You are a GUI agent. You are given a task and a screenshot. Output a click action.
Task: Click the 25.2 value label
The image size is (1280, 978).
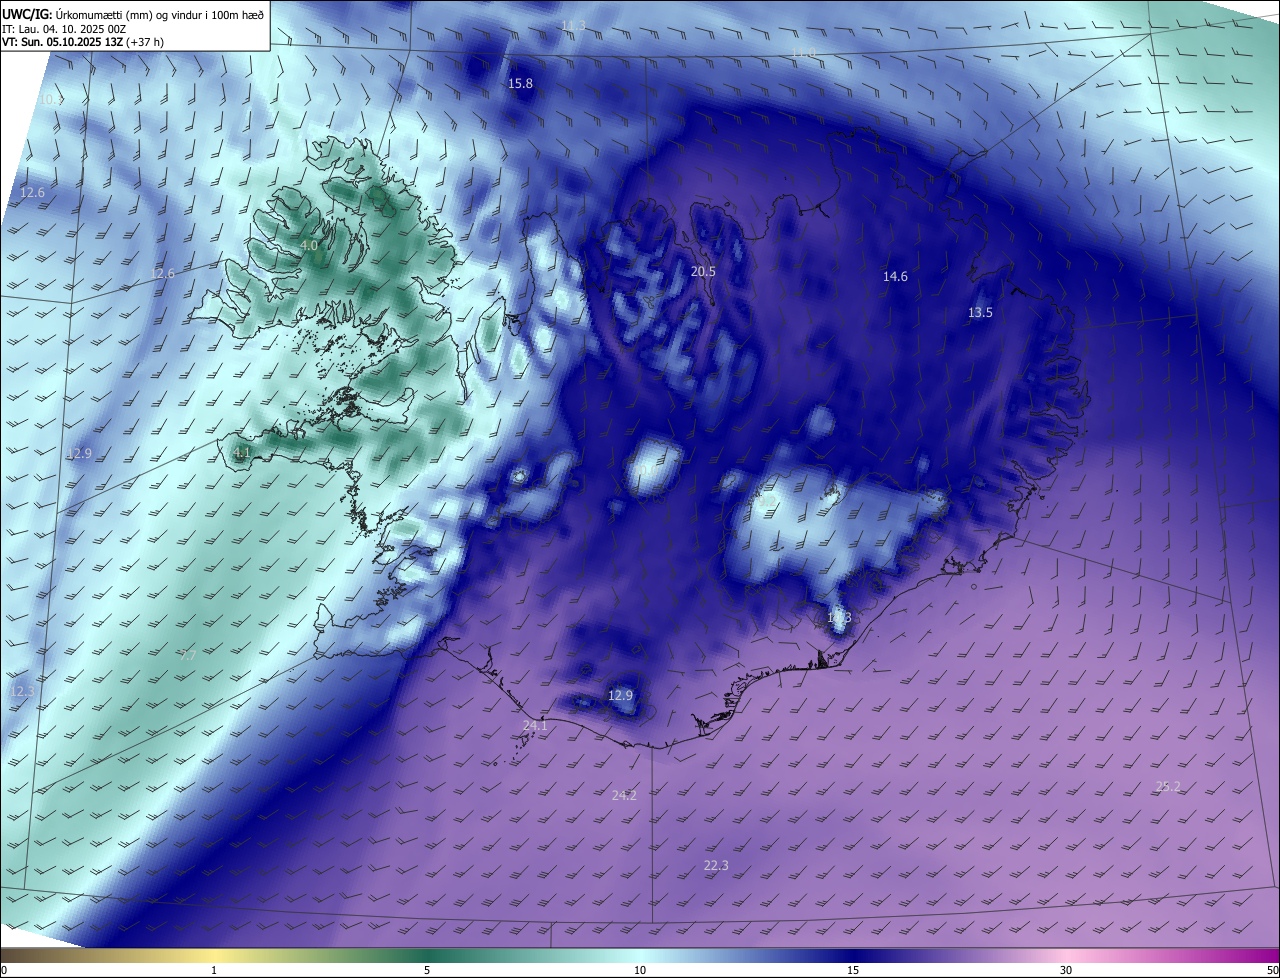(x=1168, y=787)
